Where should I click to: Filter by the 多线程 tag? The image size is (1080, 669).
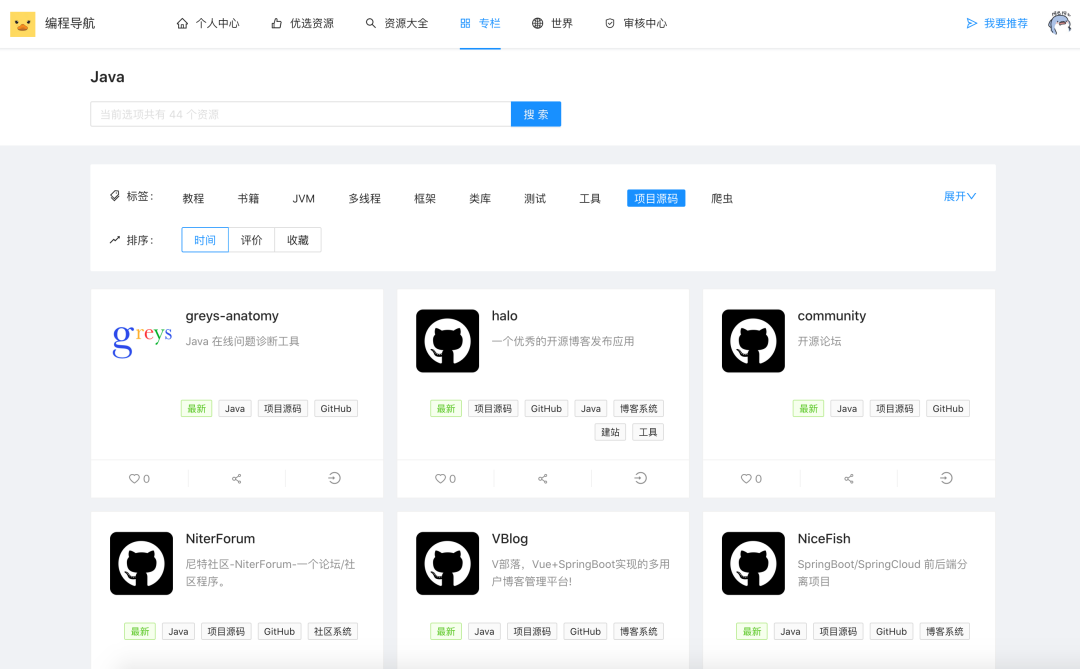[364, 199]
